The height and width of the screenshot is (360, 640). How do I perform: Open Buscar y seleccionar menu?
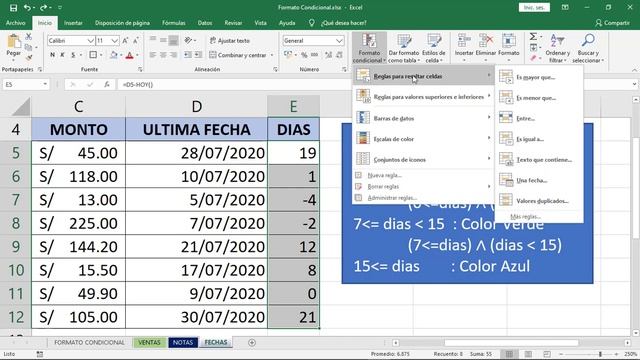(588, 48)
